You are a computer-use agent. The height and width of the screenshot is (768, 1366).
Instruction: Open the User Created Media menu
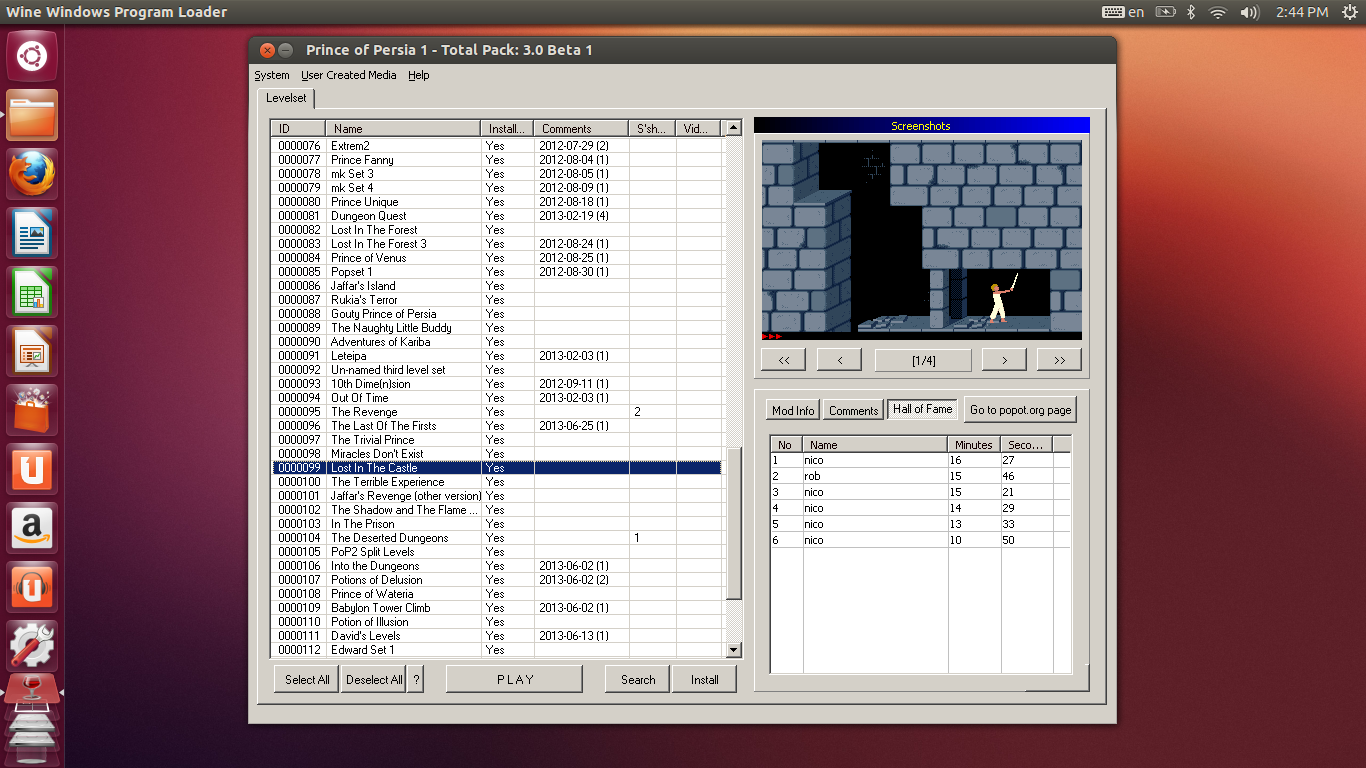click(x=348, y=75)
